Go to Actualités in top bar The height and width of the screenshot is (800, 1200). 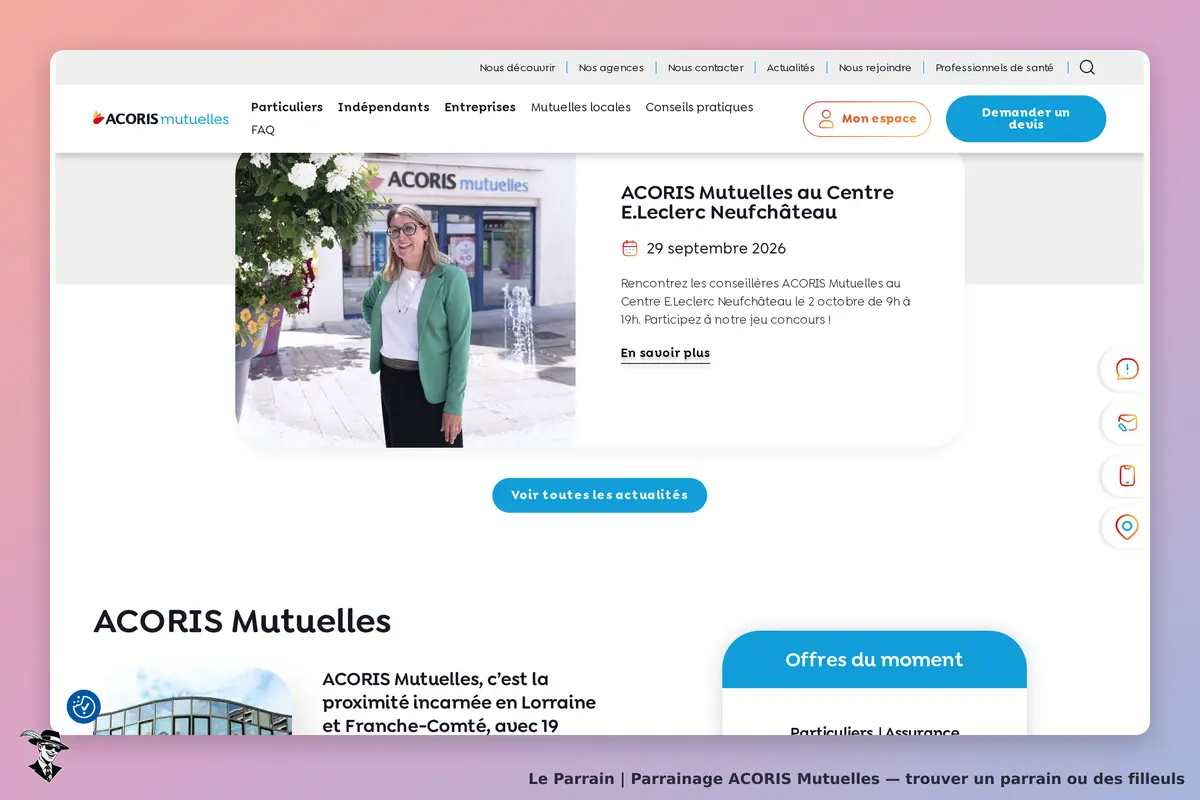[x=791, y=68]
